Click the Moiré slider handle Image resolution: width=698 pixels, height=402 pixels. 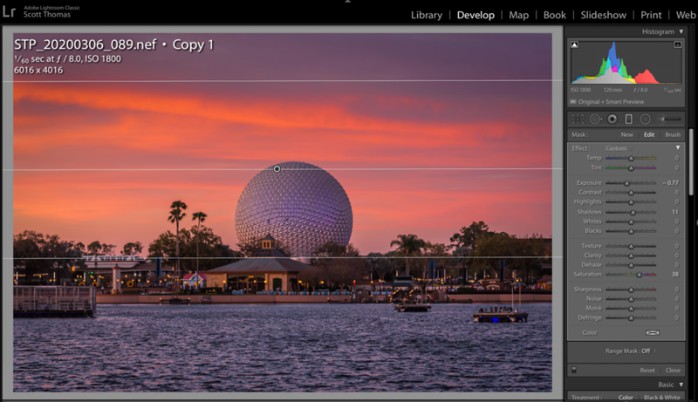point(631,309)
